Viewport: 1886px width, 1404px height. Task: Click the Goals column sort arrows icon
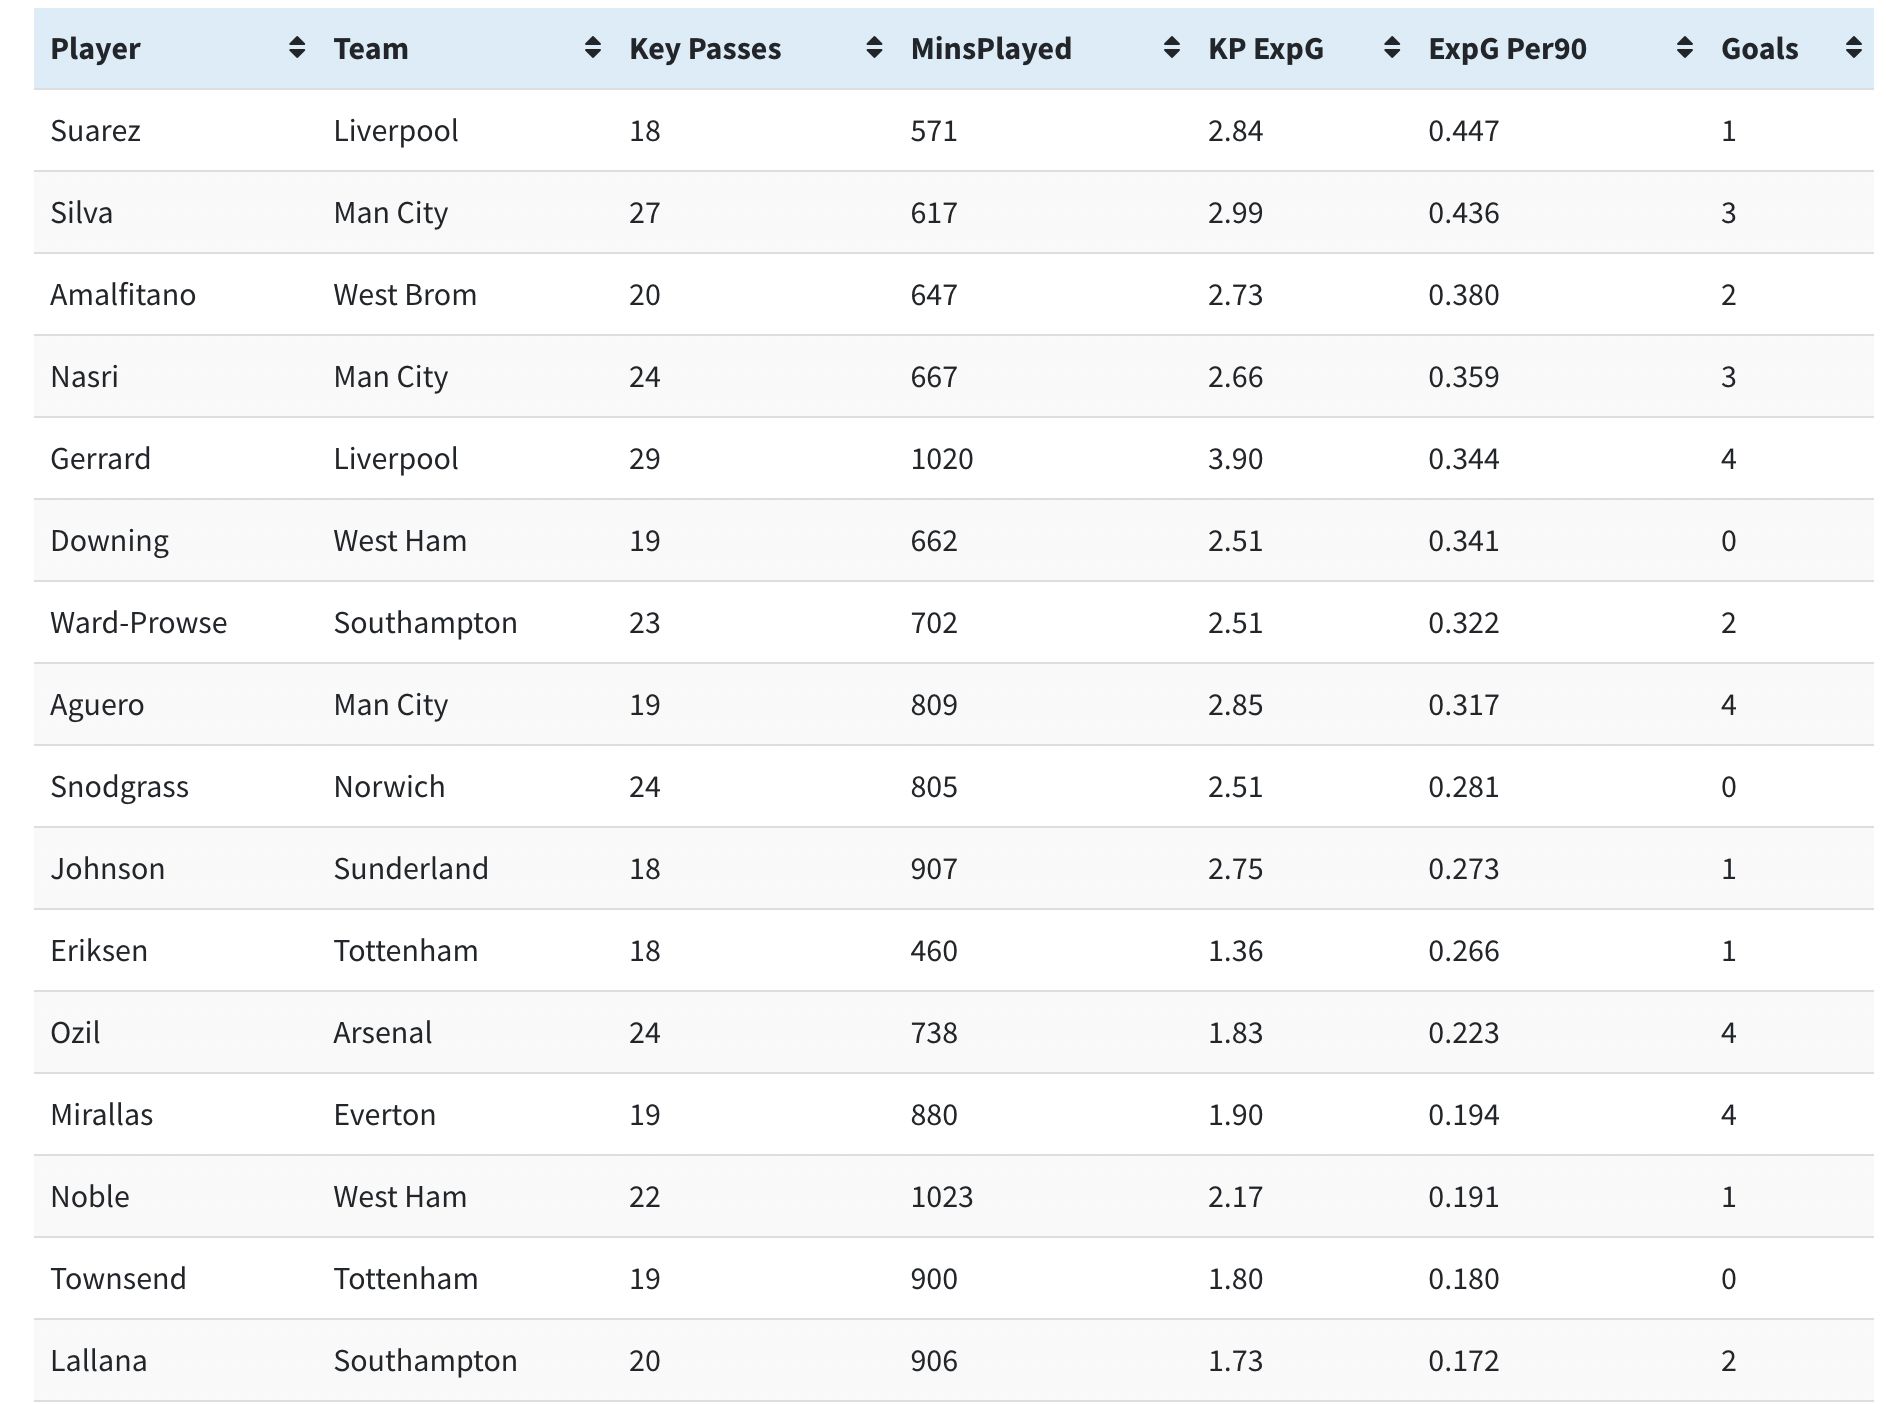1853,48
